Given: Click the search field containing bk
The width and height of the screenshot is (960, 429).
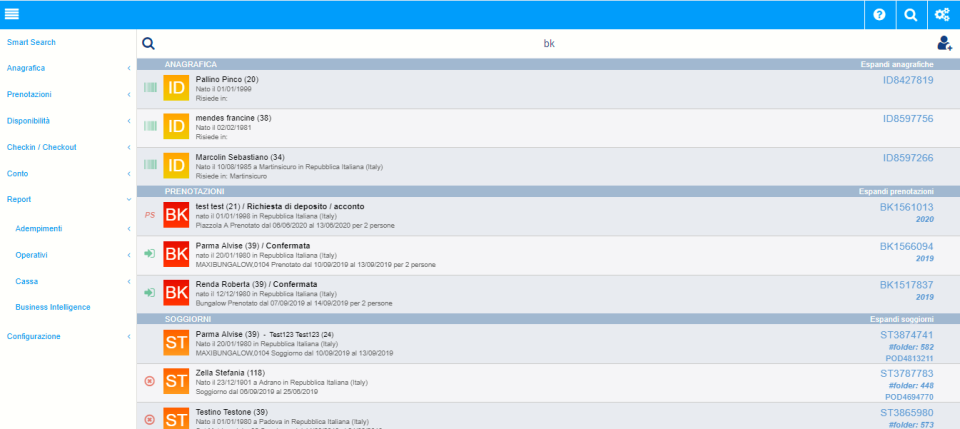Looking at the screenshot, I should click(x=549, y=44).
